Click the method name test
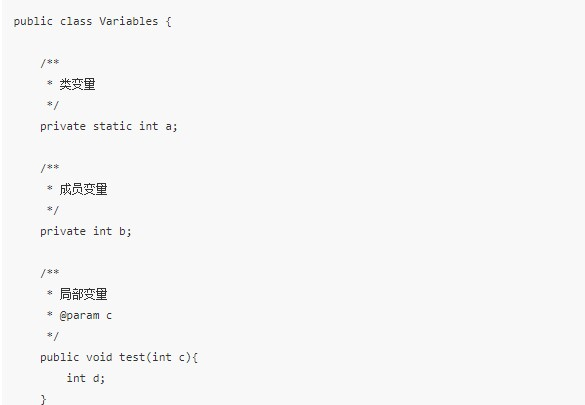This screenshot has height=405, width=585. click(132, 357)
